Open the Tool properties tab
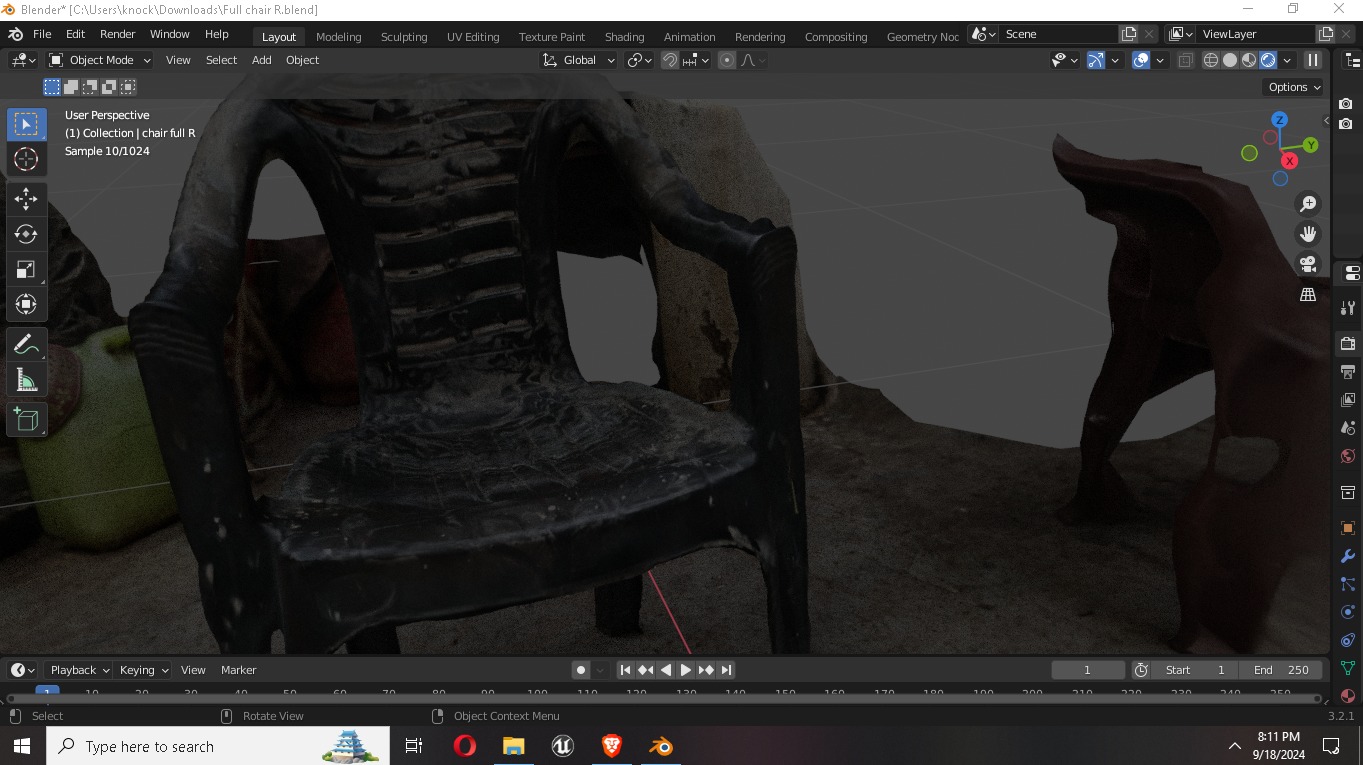Image resolution: width=1363 pixels, height=765 pixels. pyautogui.click(x=1348, y=307)
